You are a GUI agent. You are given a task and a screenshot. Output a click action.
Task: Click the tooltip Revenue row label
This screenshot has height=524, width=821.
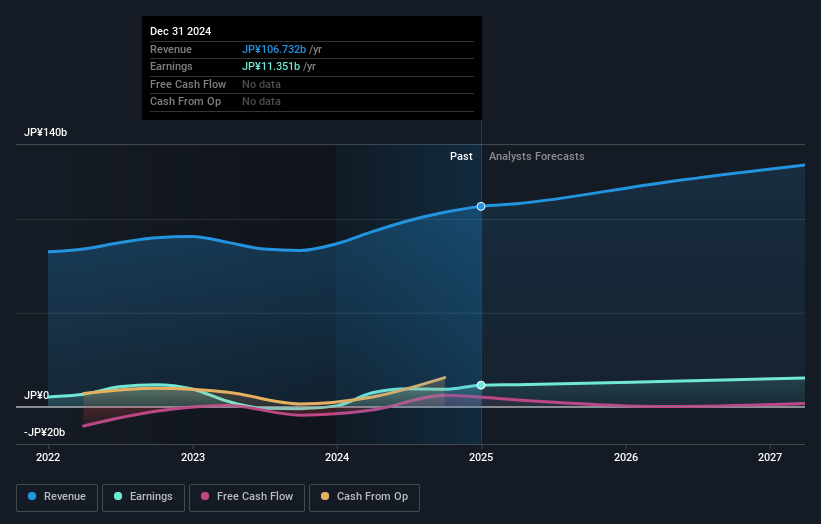[171, 49]
